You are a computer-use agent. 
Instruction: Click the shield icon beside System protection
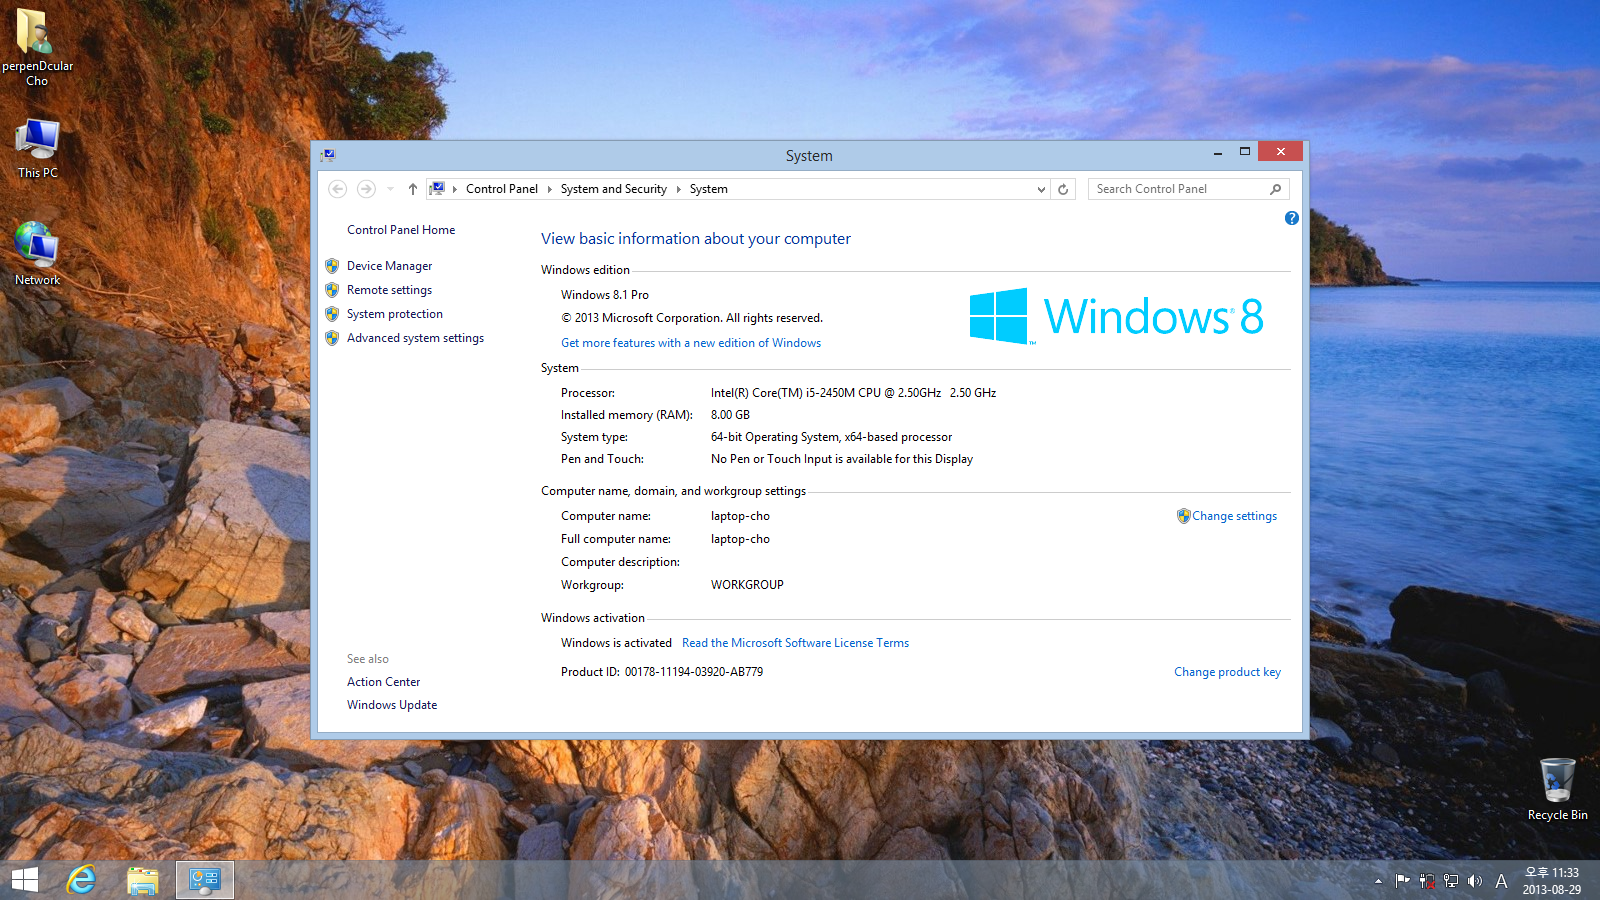(x=332, y=314)
